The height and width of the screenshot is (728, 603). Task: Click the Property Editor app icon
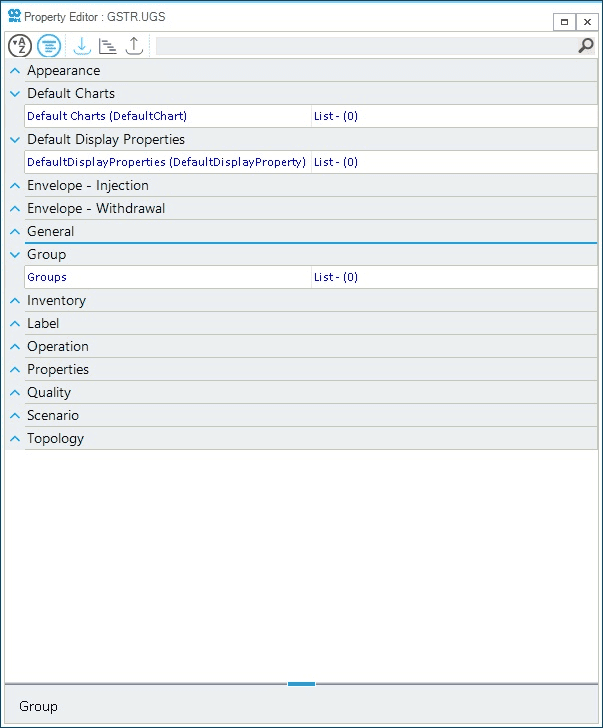click(x=14, y=16)
